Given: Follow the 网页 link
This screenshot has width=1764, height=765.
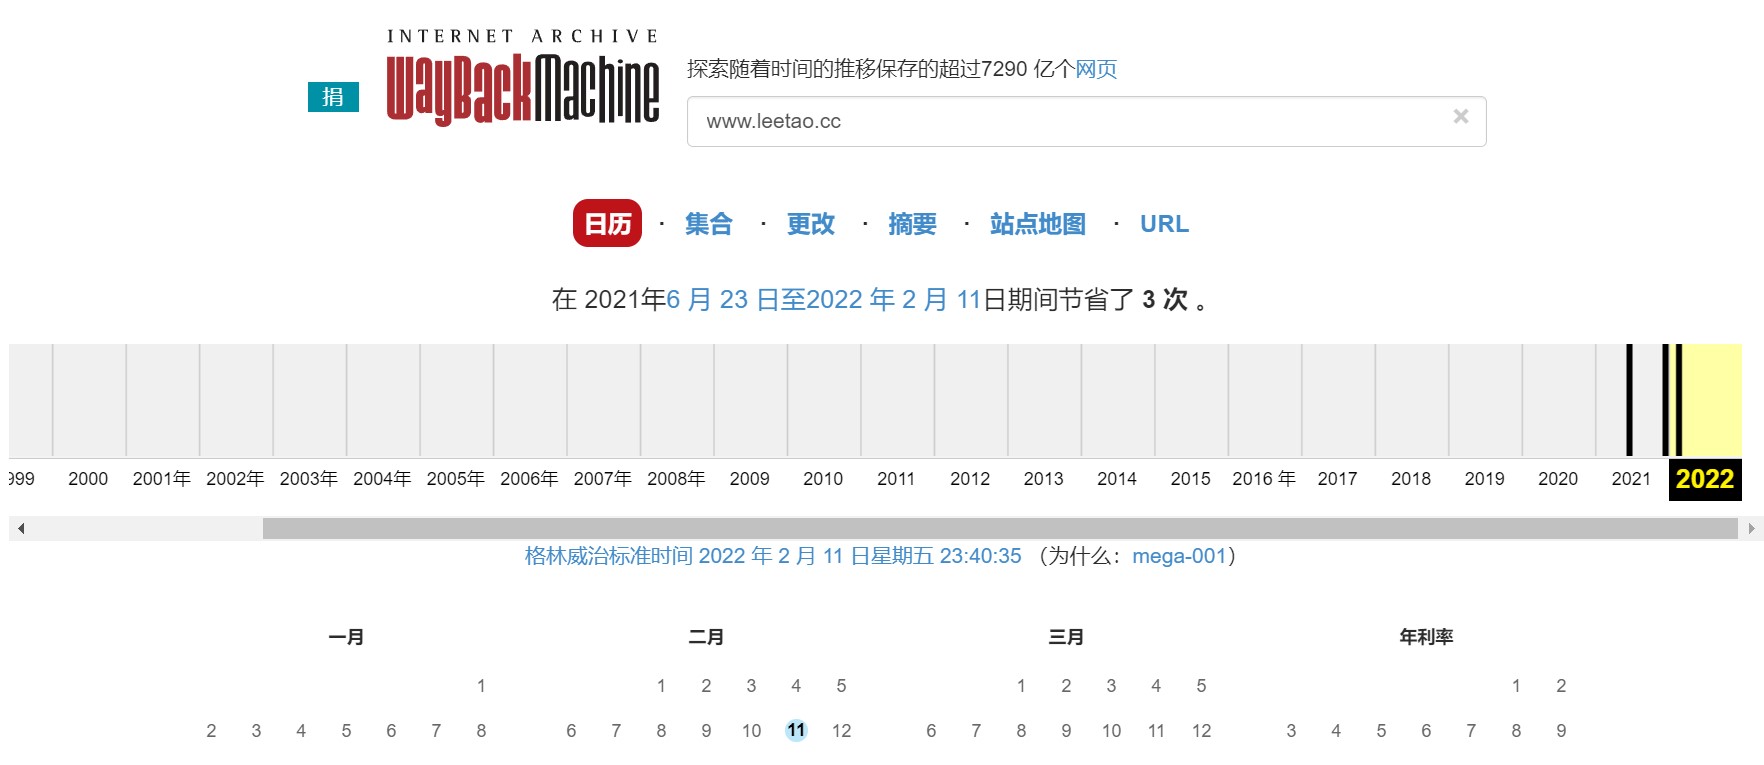Looking at the screenshot, I should 1096,69.
